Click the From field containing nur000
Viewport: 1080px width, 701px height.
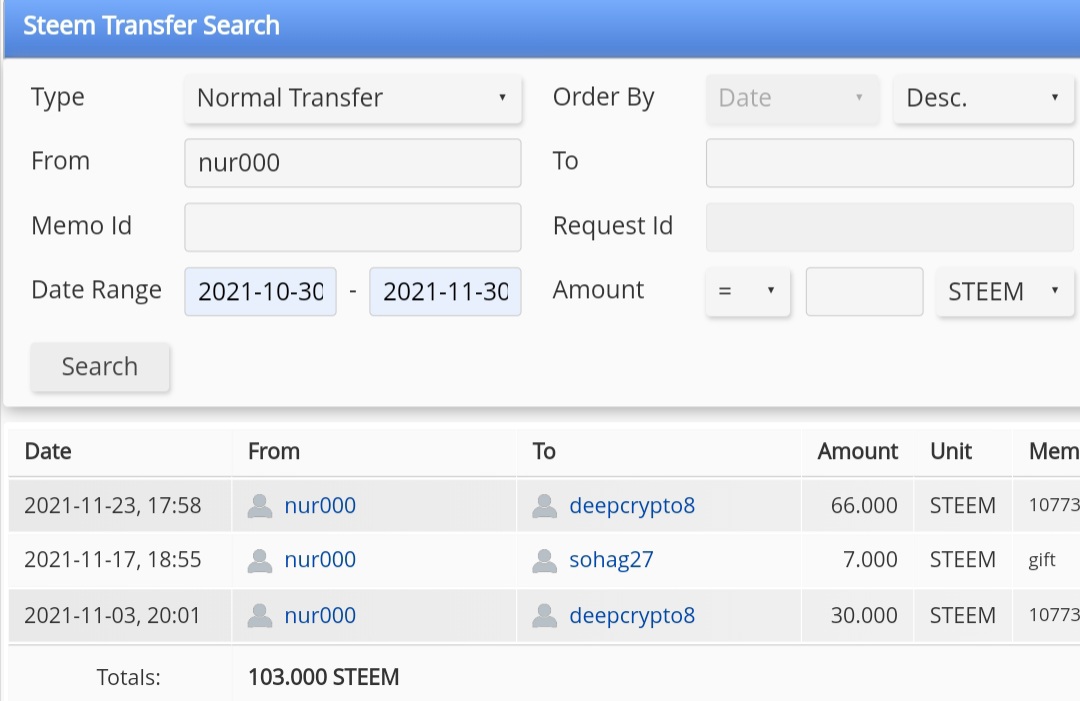[x=353, y=163]
